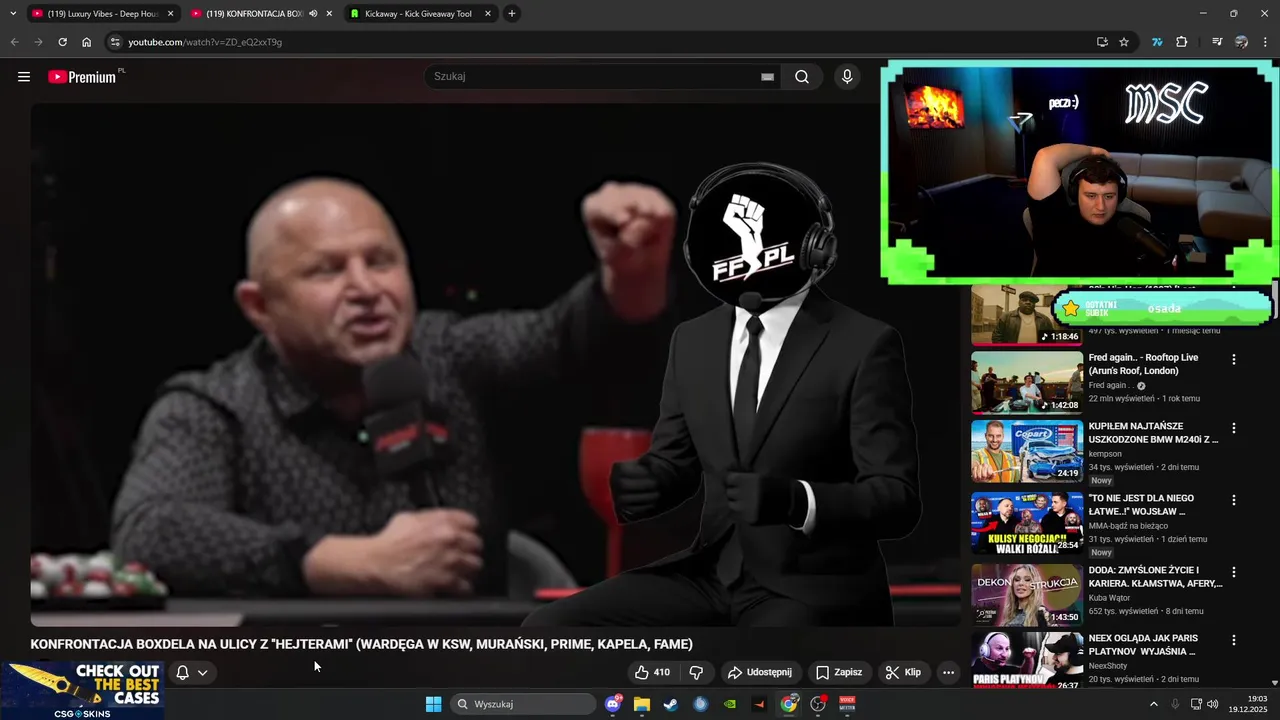Open KUPIŁEM NAJTAŃSZE BMW M240i thumbnail
1280x720 pixels.
(1027, 451)
